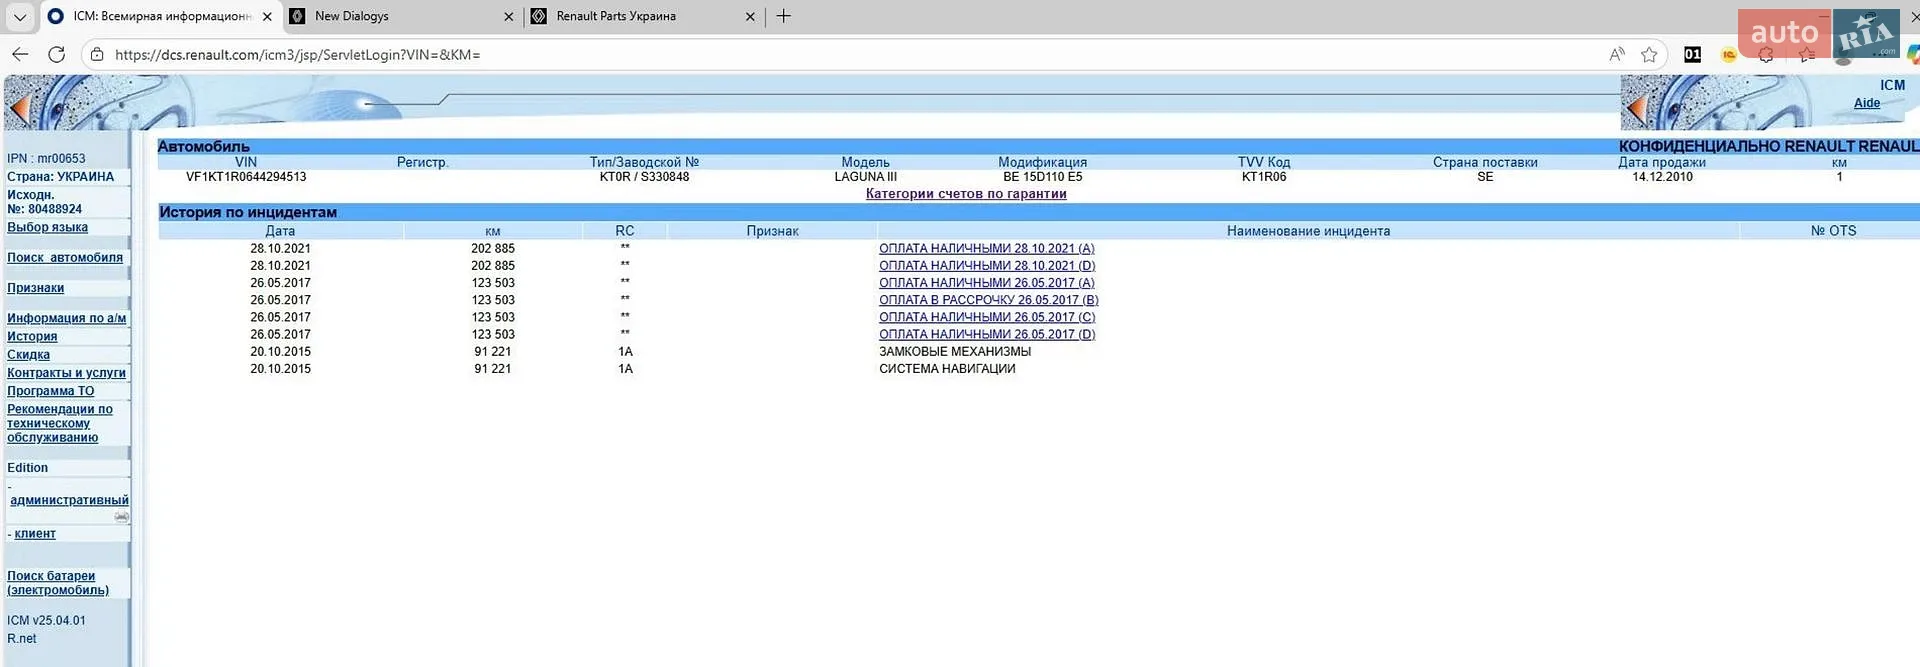Screen dimensions: 1920x667
Task: Add this page to favorites star
Action: coord(1650,54)
